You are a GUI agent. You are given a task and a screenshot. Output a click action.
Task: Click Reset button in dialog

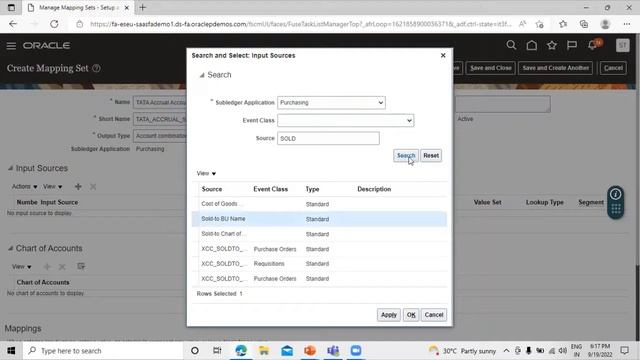pos(431,156)
